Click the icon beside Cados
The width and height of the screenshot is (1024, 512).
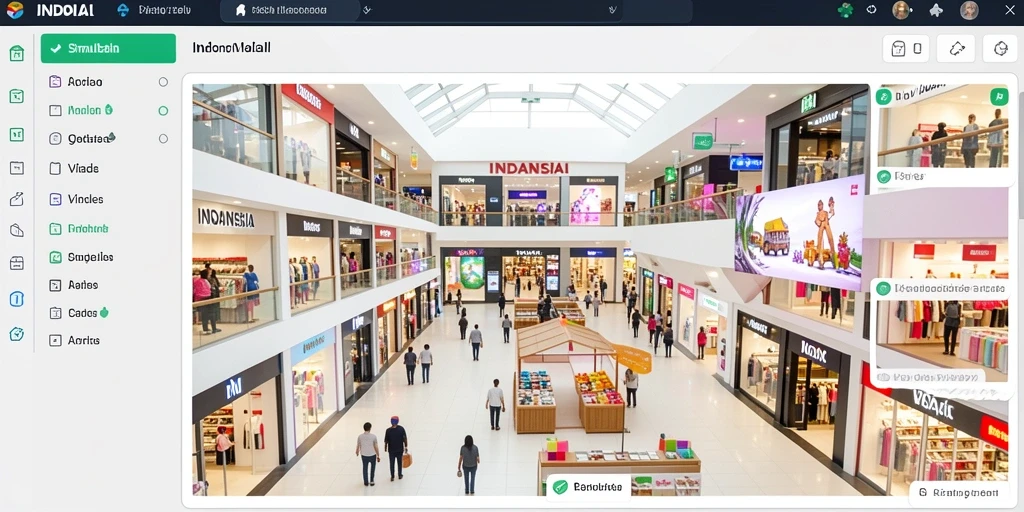tap(56, 313)
